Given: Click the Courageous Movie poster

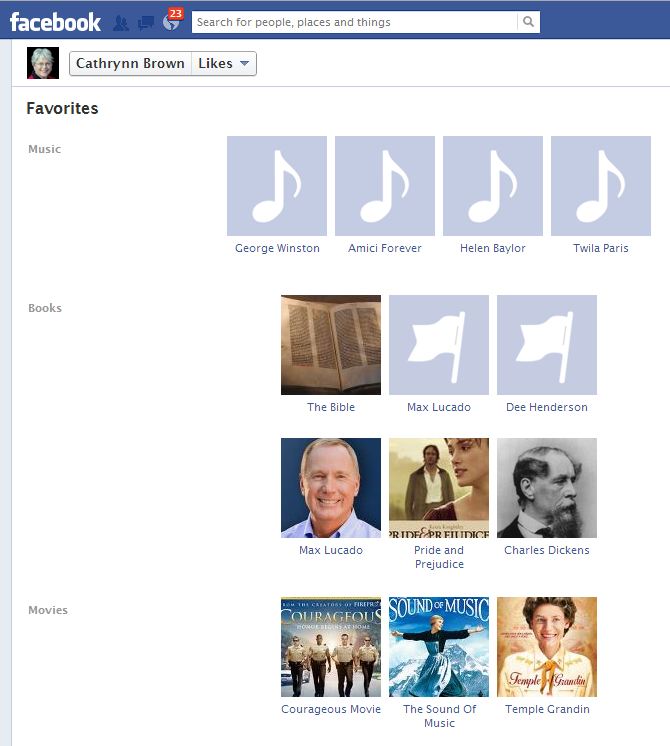Looking at the screenshot, I should tap(331, 647).
